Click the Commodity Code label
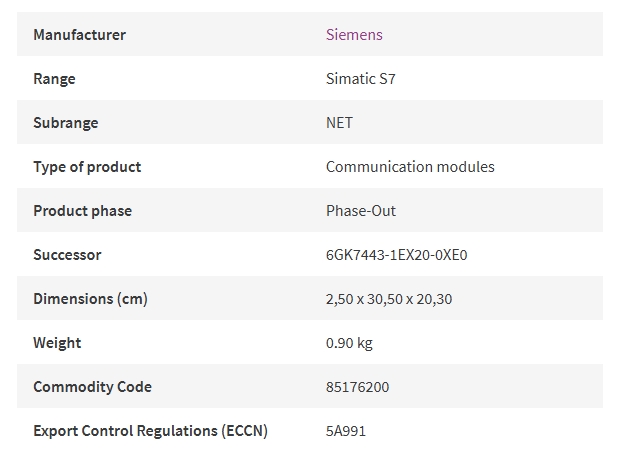623x451 pixels. tap(92, 387)
